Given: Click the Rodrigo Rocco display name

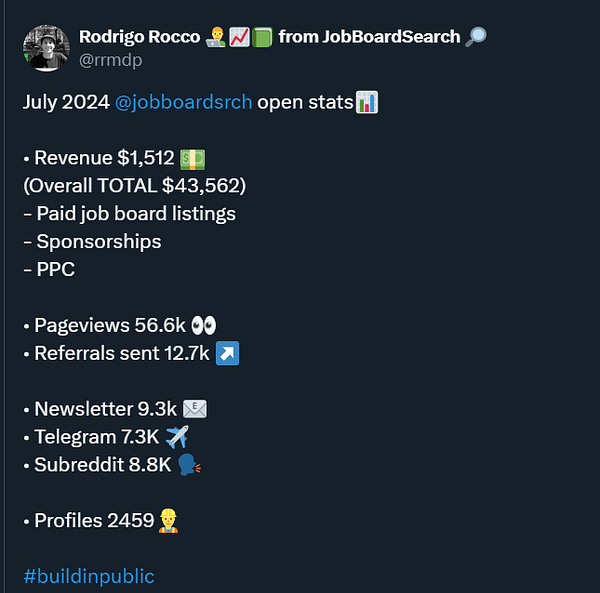Looking at the screenshot, I should pyautogui.click(x=139, y=37).
